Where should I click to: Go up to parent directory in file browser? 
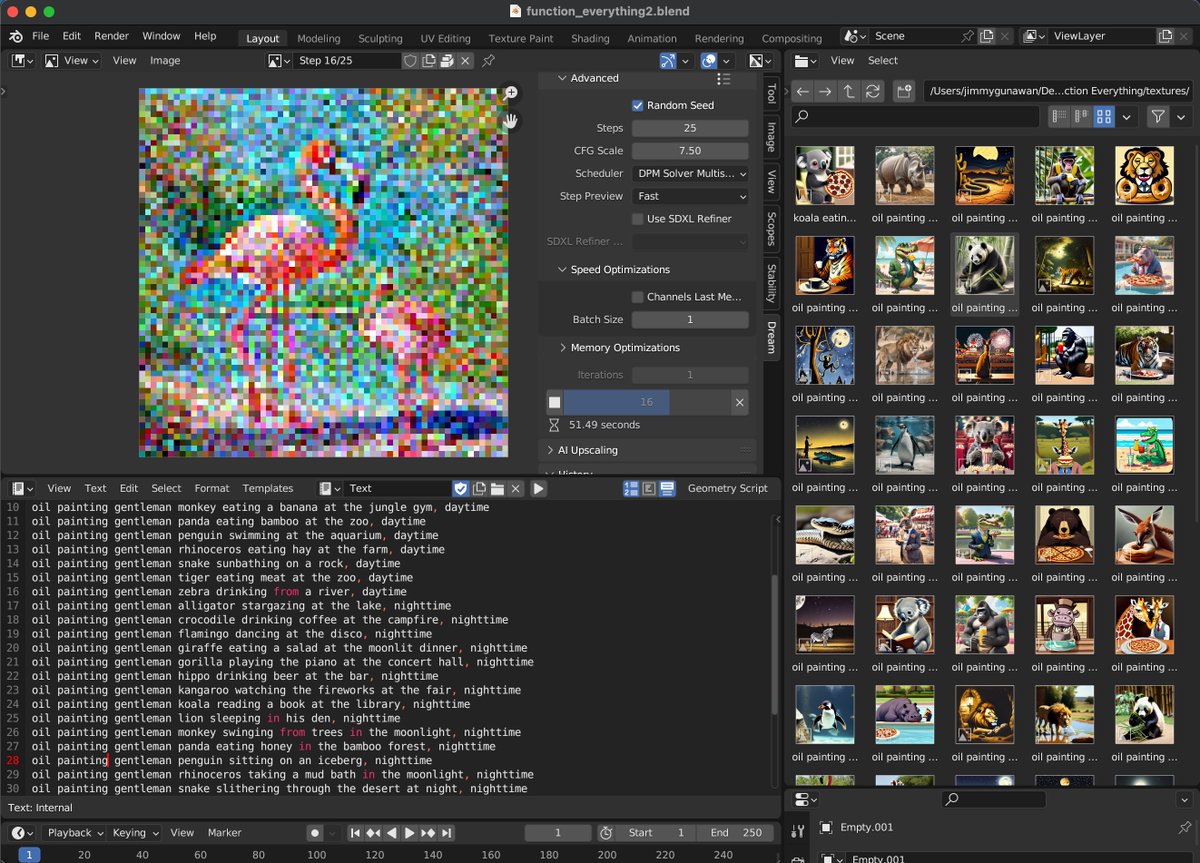coord(849,91)
